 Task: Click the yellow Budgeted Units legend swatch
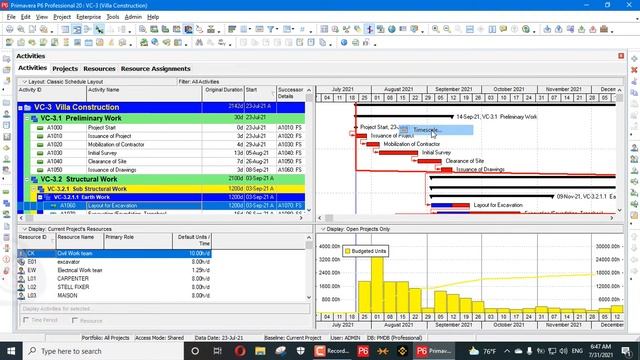[347, 251]
